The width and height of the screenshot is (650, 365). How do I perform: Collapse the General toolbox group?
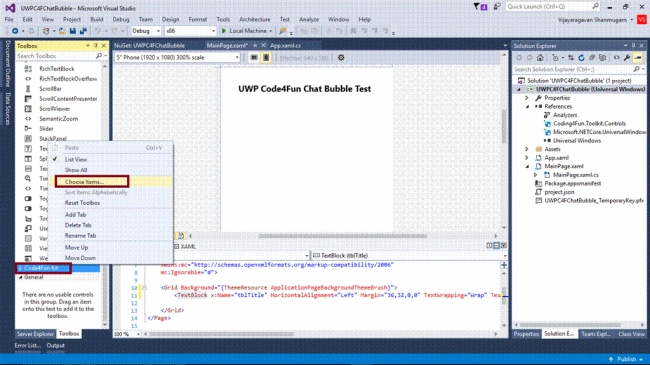click(x=20, y=277)
